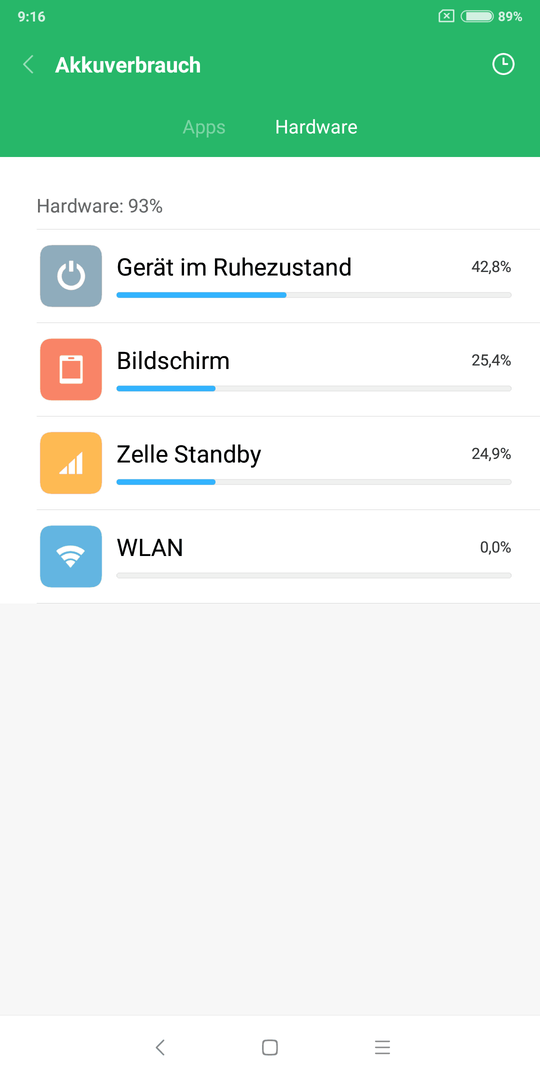Tap the Android home square button

[x=270, y=1048]
